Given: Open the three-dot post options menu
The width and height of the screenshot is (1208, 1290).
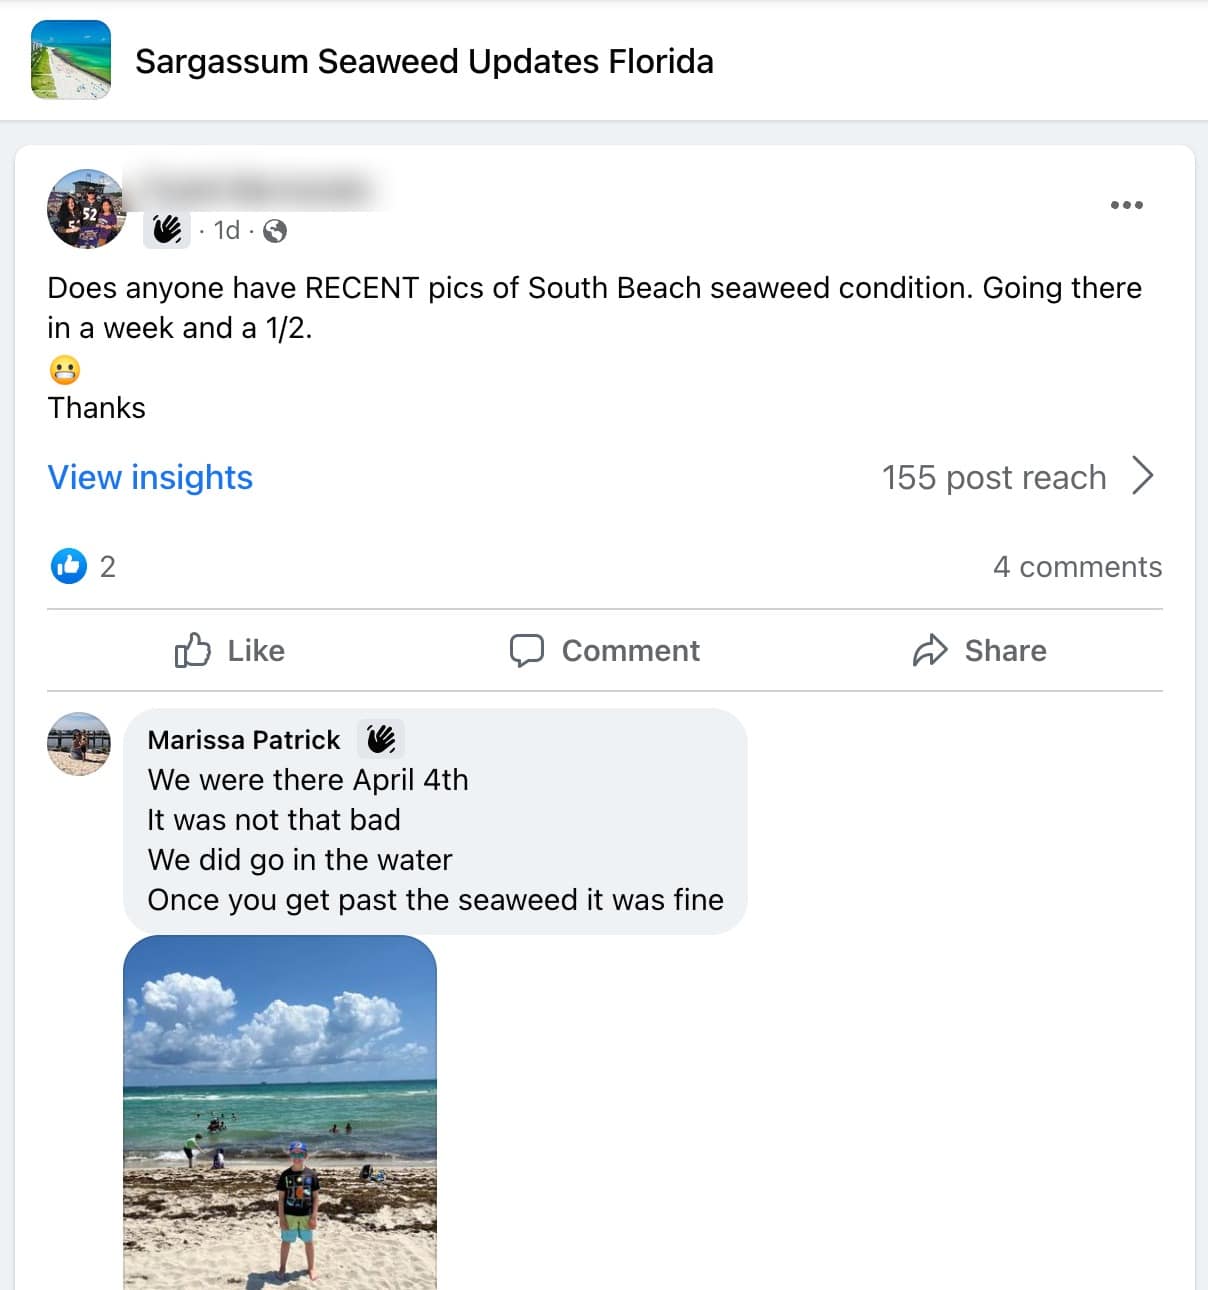Looking at the screenshot, I should 1126,205.
